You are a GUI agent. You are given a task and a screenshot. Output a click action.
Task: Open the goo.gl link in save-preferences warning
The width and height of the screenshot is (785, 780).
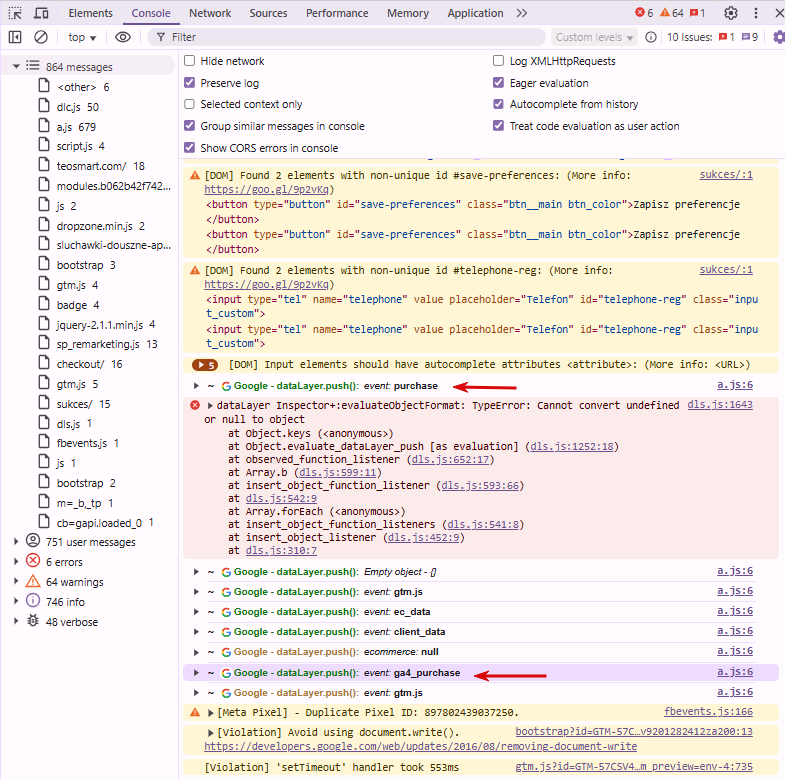tap(266, 190)
